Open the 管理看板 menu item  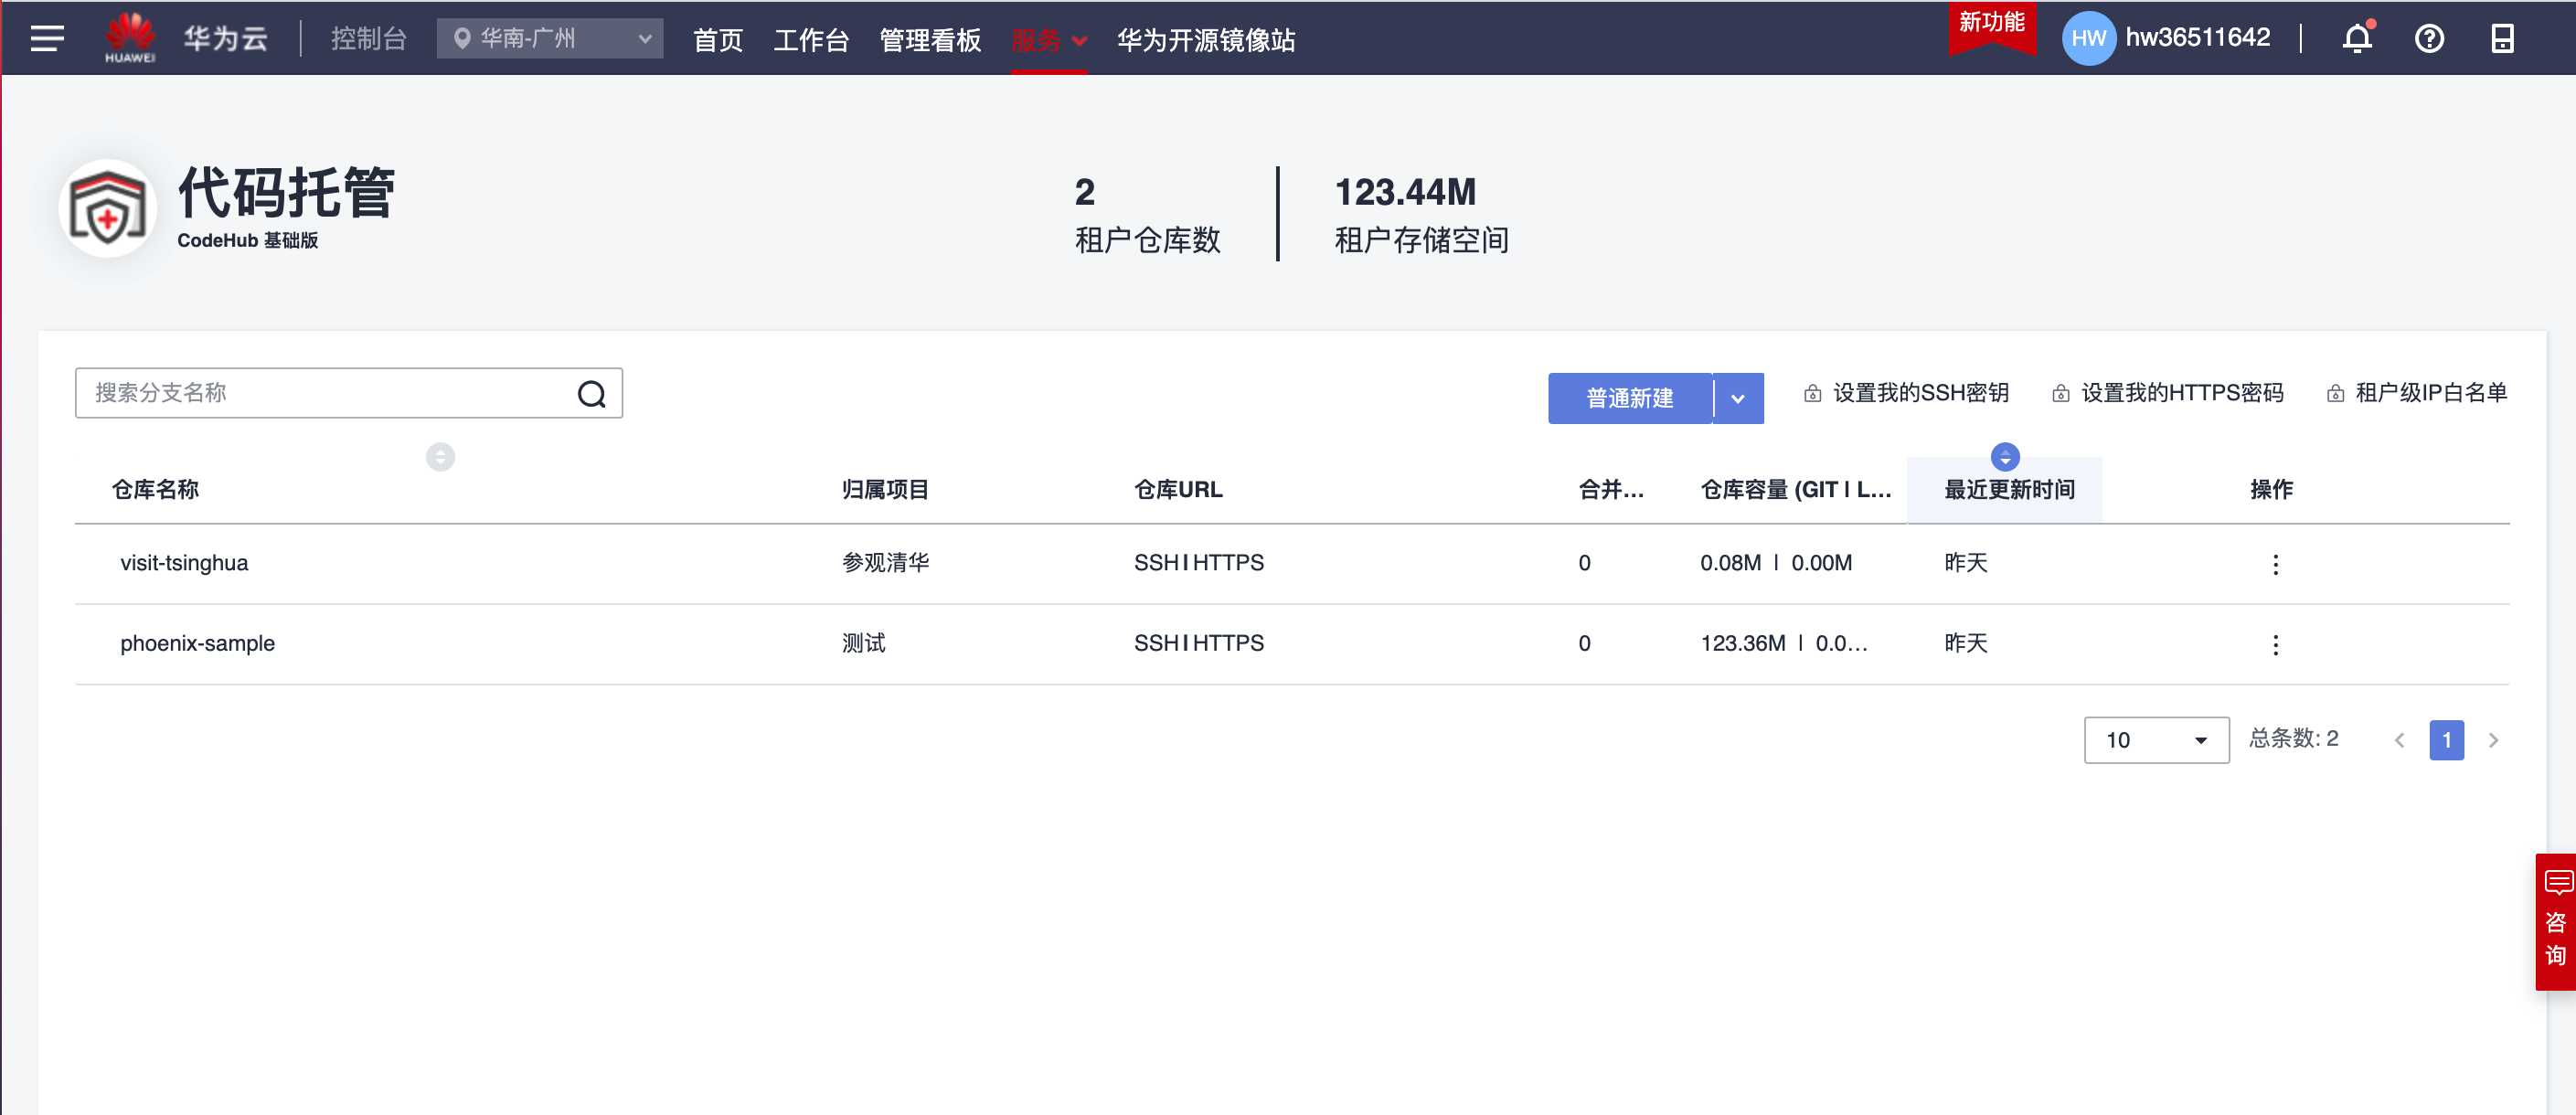pos(930,40)
